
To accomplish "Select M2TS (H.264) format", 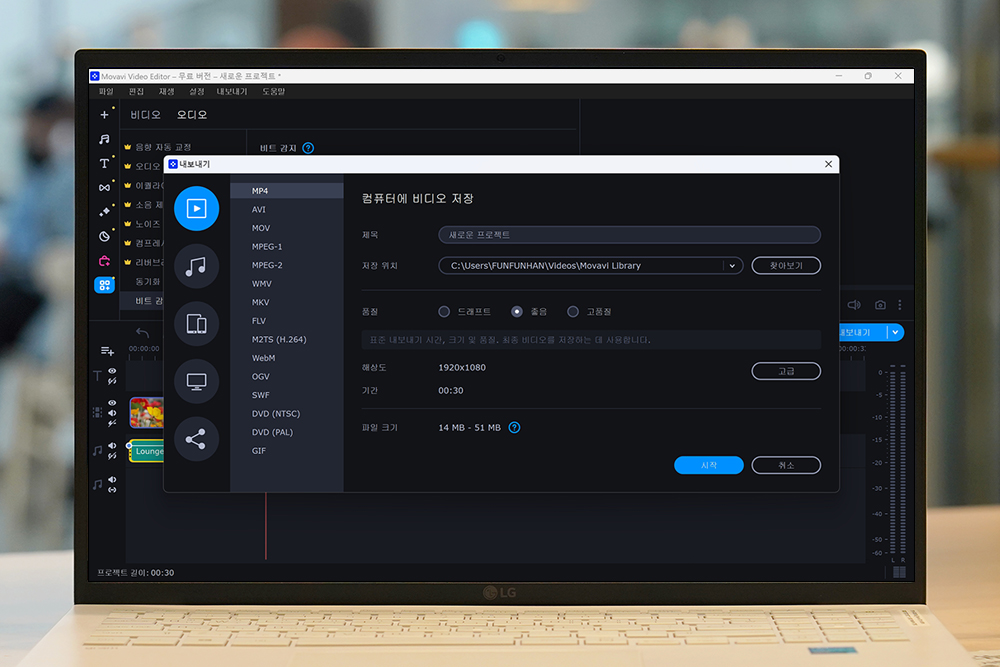I will tap(286, 339).
